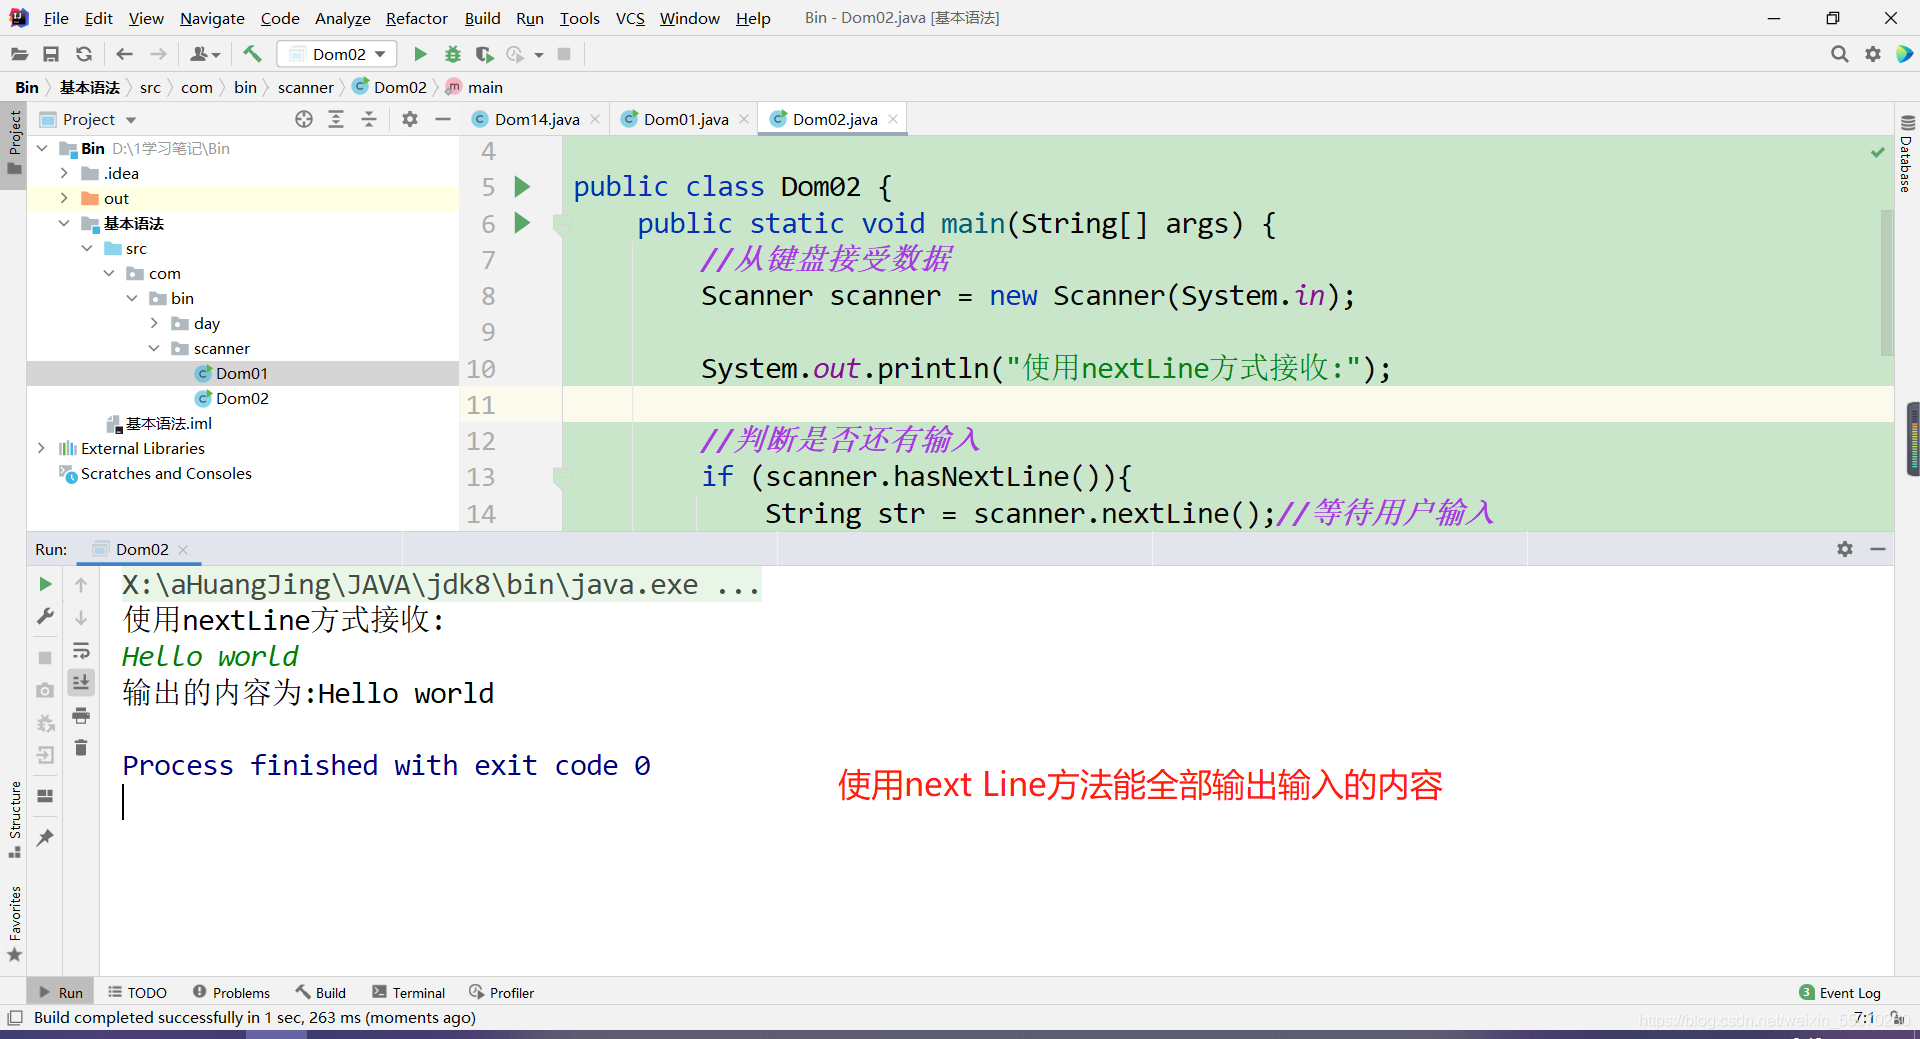The width and height of the screenshot is (1920, 1039).
Task: Navigate back with the left arrow icon
Action: [124, 54]
